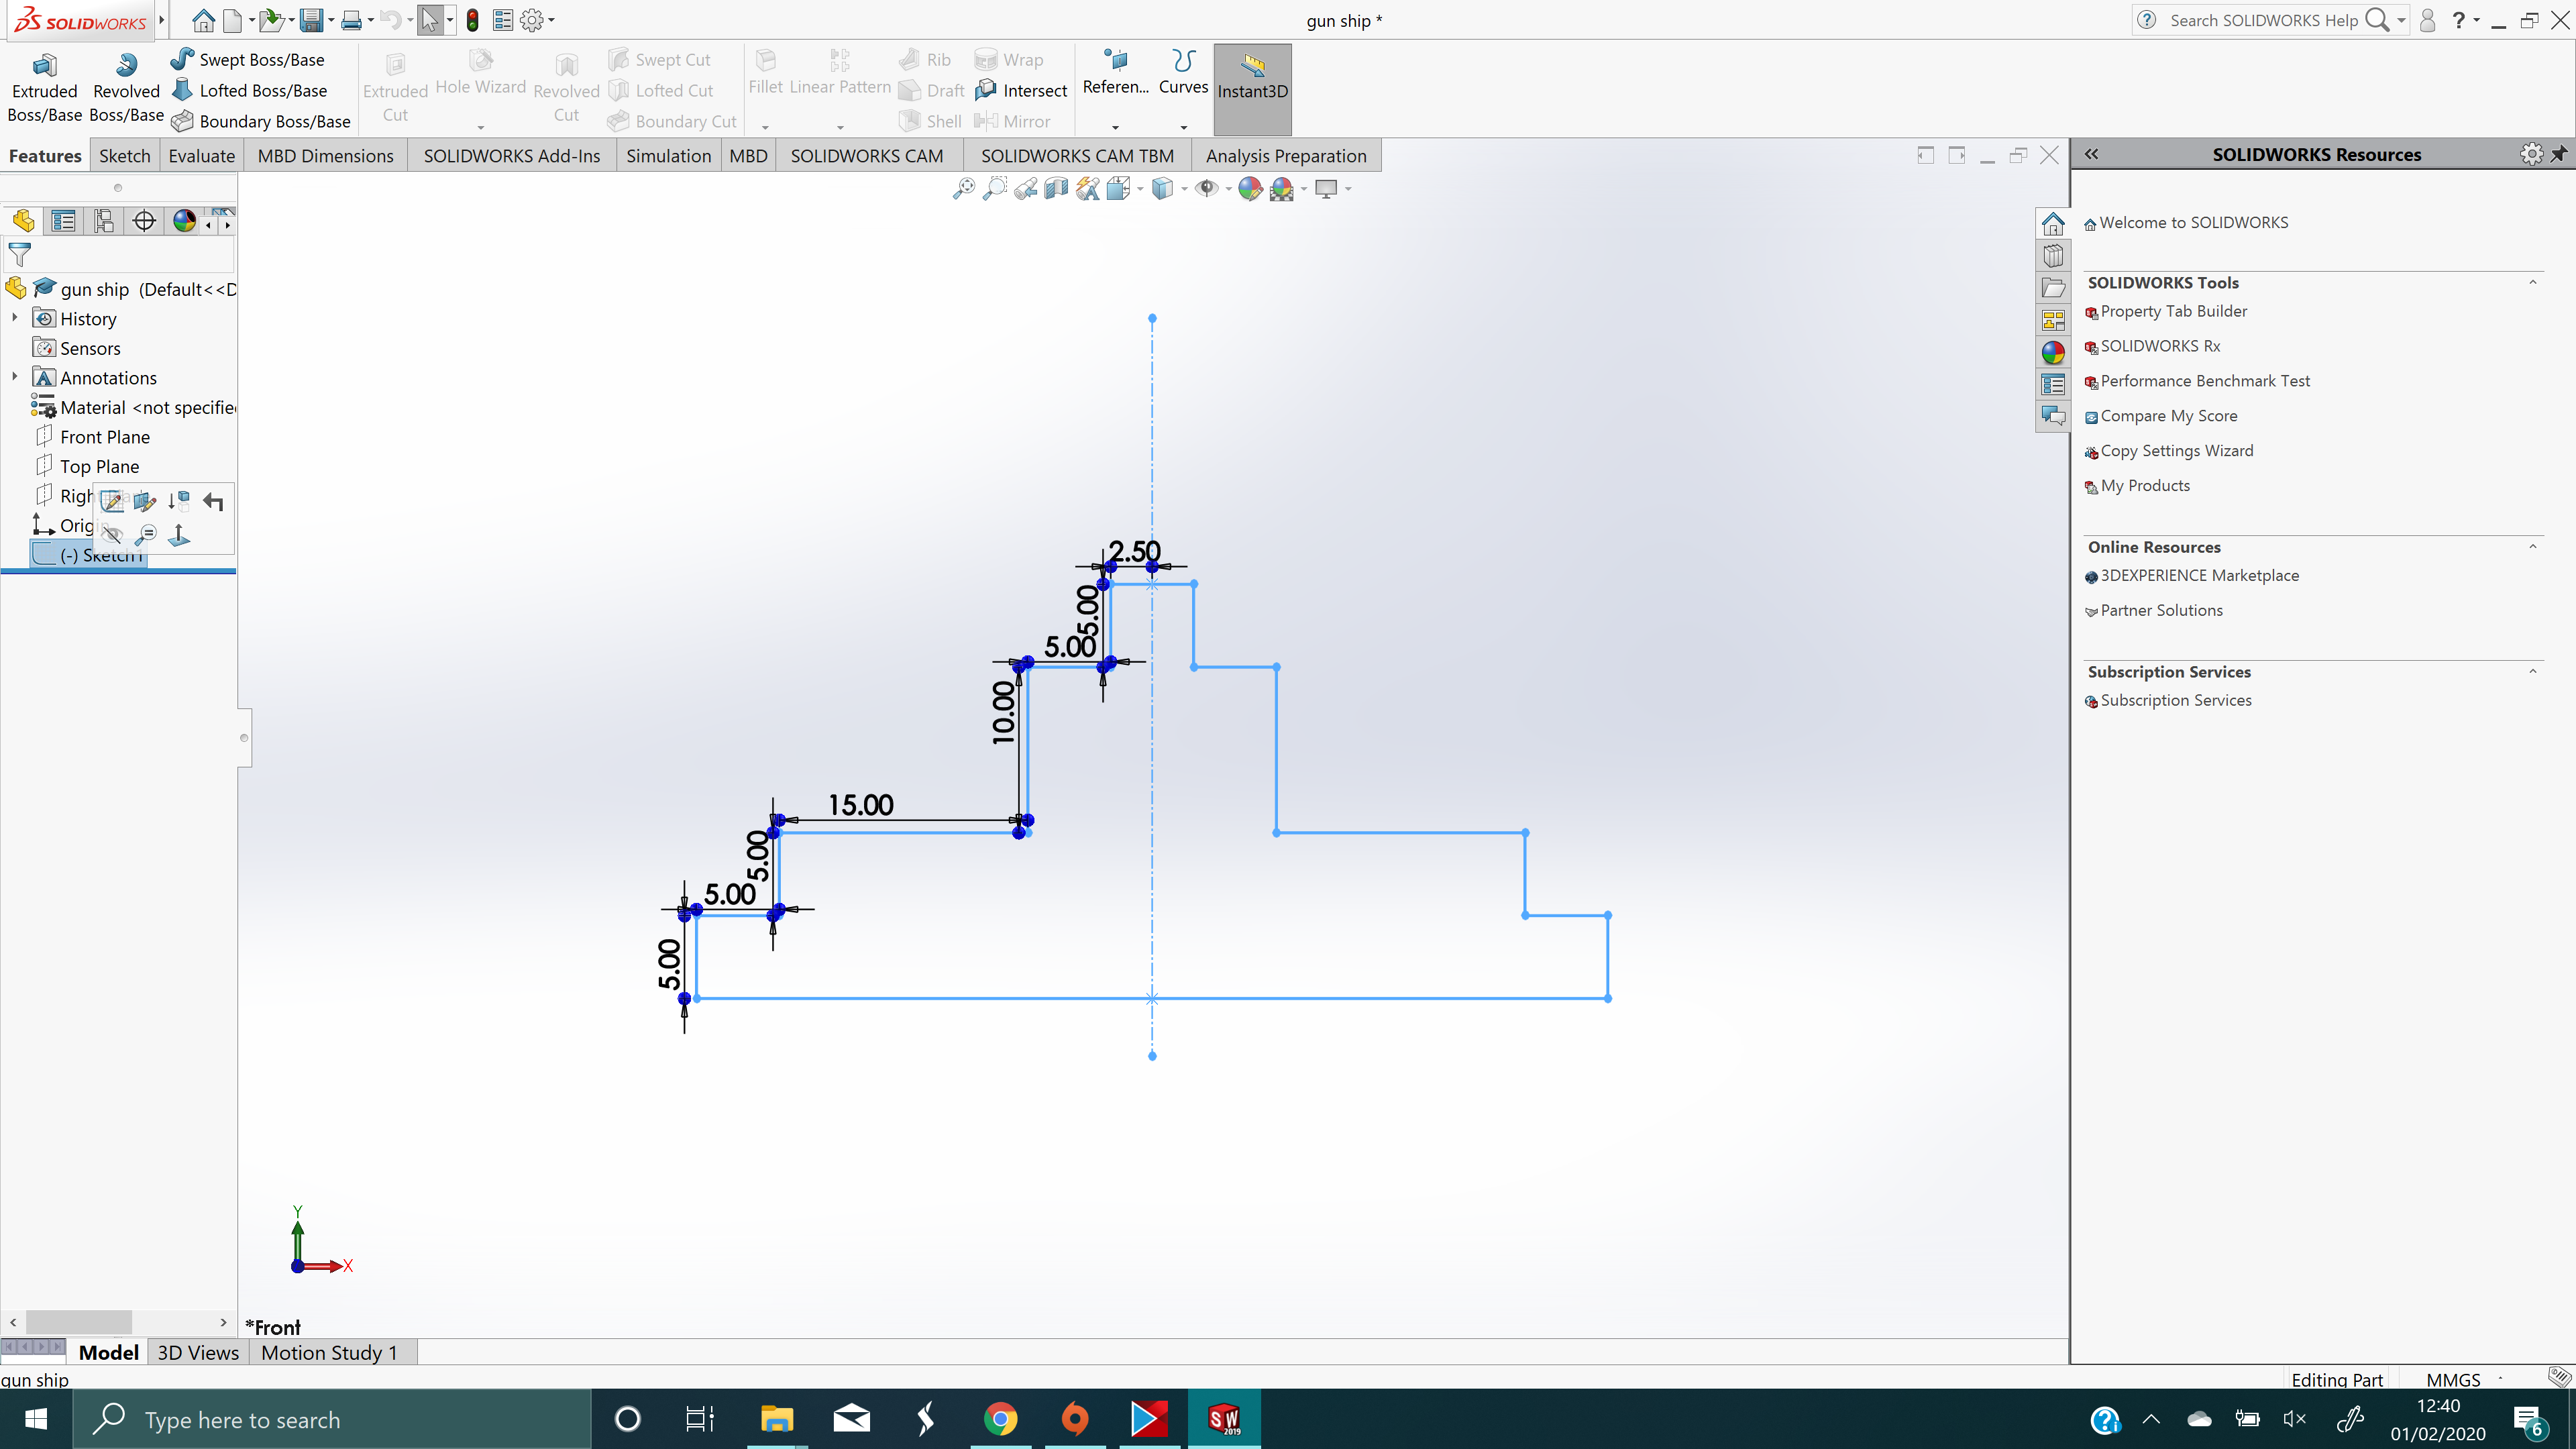Viewport: 2576px width, 1449px height.
Task: Click Dynamic Annotation Views icon
Action: (x=1087, y=188)
